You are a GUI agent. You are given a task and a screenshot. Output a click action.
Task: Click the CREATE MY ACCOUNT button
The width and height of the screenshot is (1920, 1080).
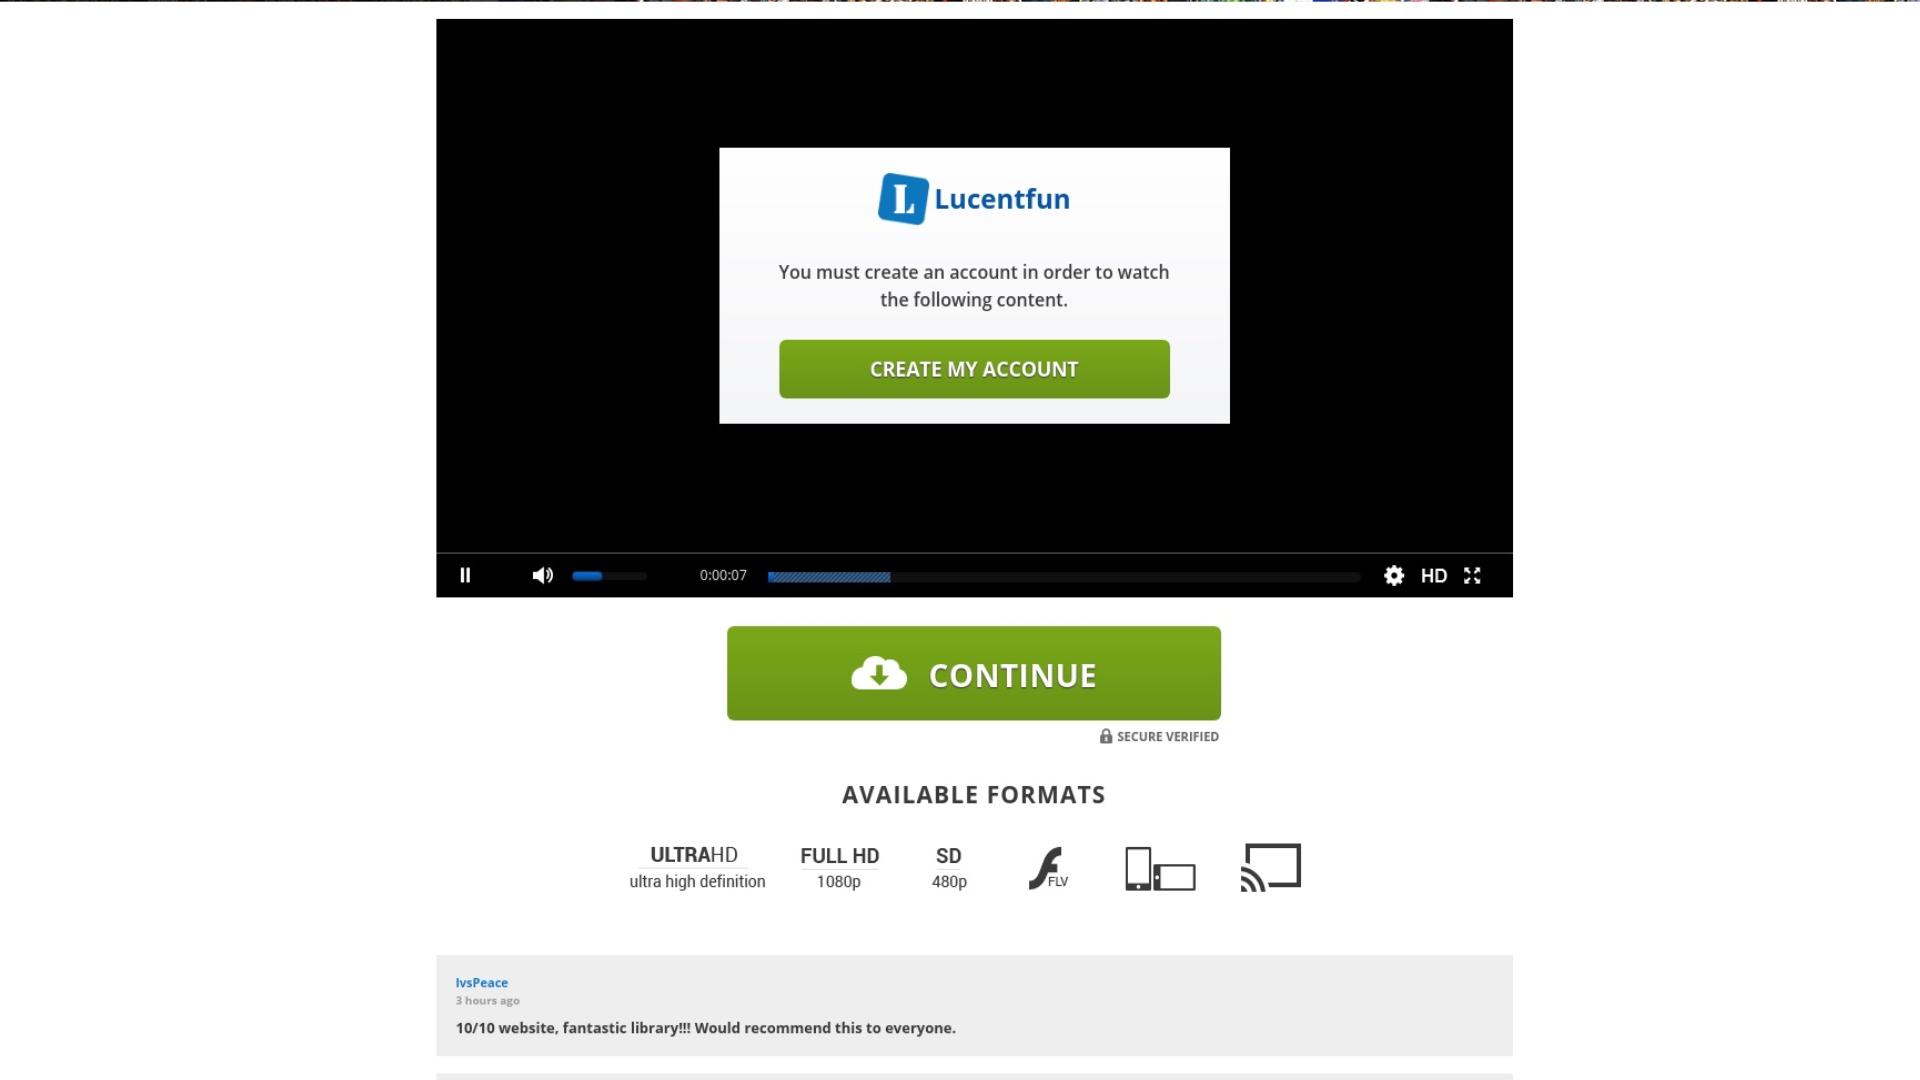coord(974,369)
